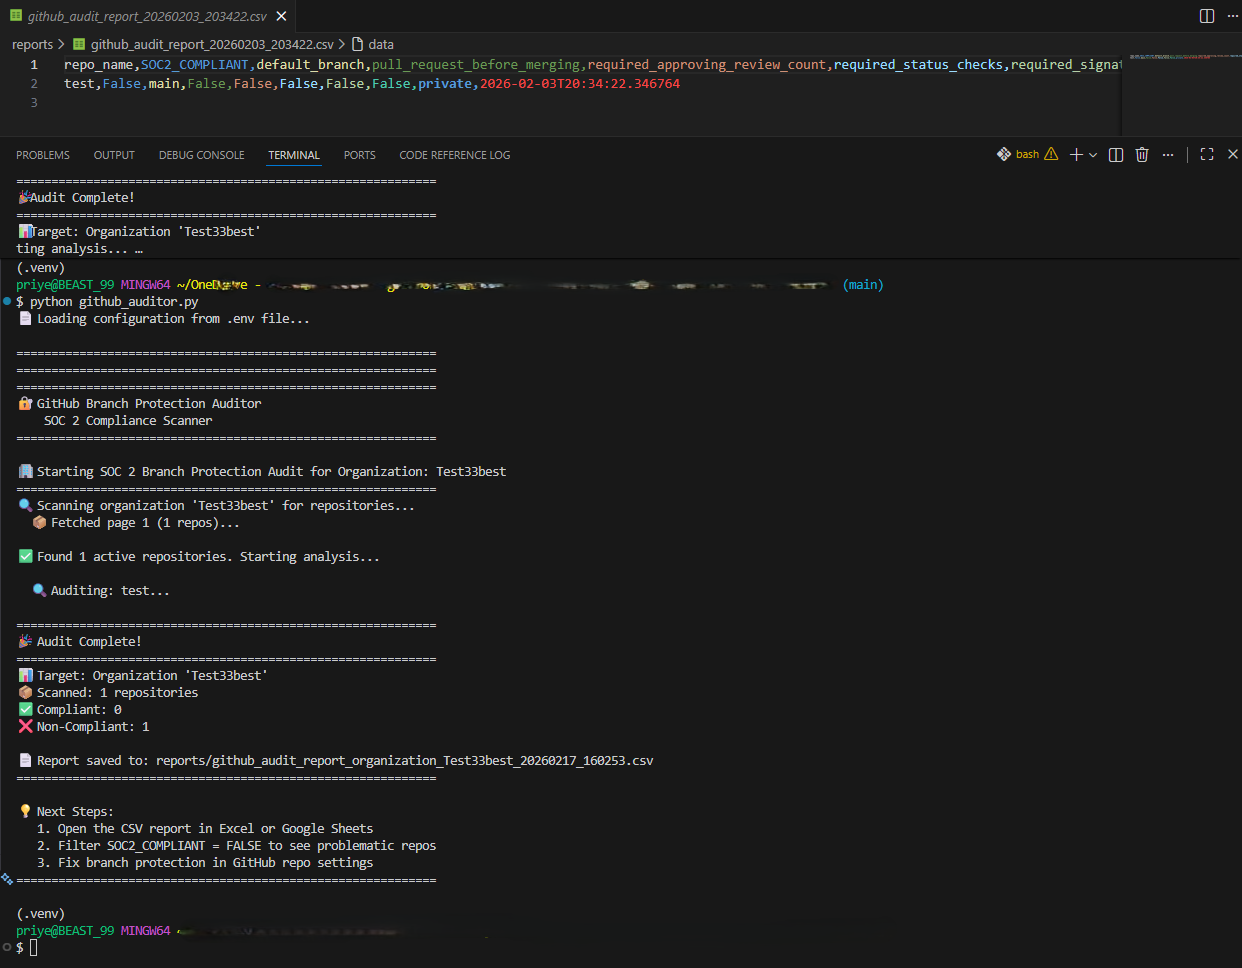Click line number 1 in editor gutter
This screenshot has height=968, width=1242.
point(34,64)
